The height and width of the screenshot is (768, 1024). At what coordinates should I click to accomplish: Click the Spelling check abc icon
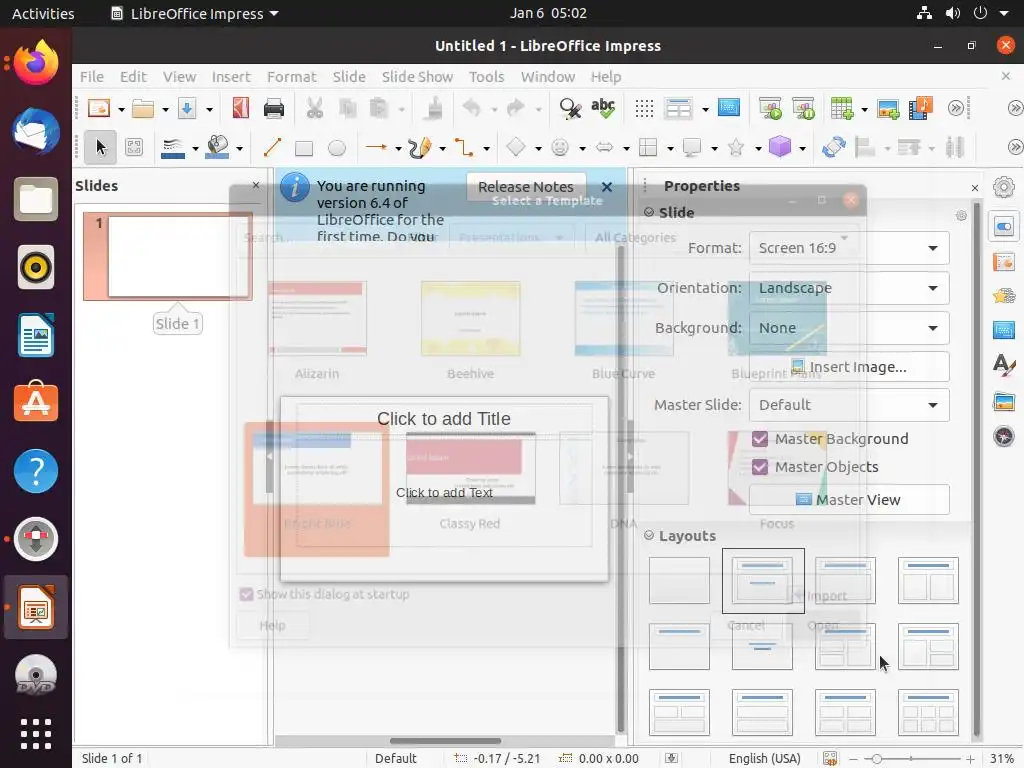[602, 108]
